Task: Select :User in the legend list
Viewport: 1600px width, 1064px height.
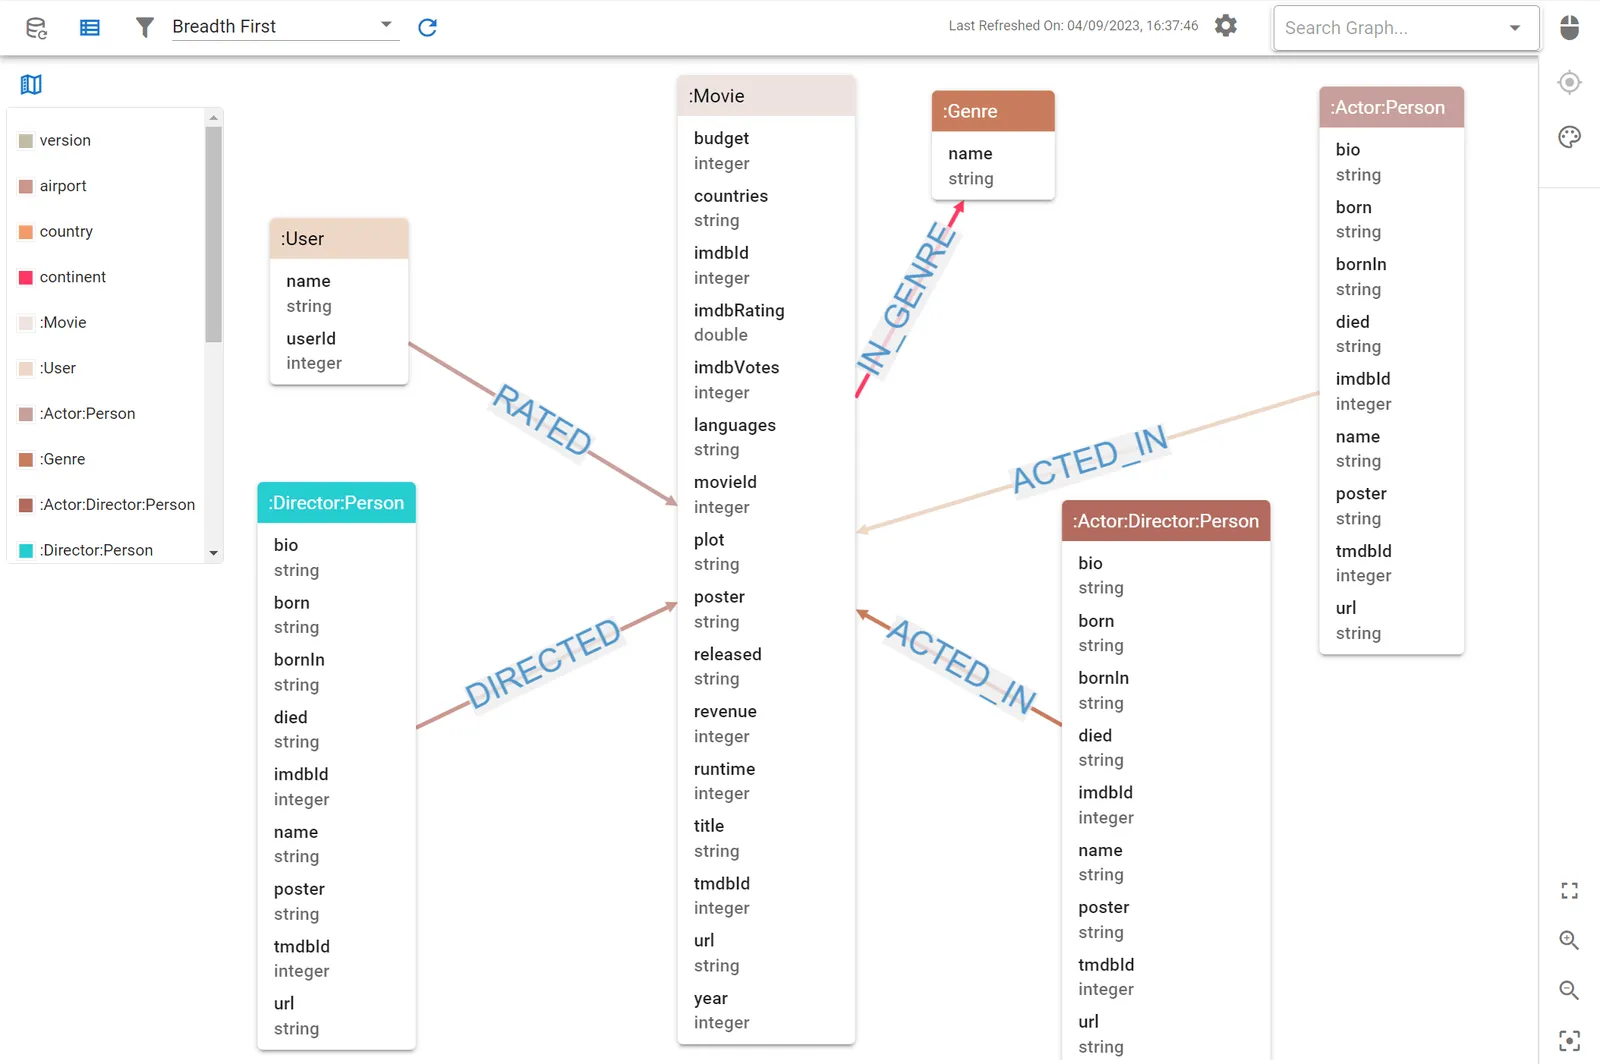Action: pyautogui.click(x=58, y=368)
